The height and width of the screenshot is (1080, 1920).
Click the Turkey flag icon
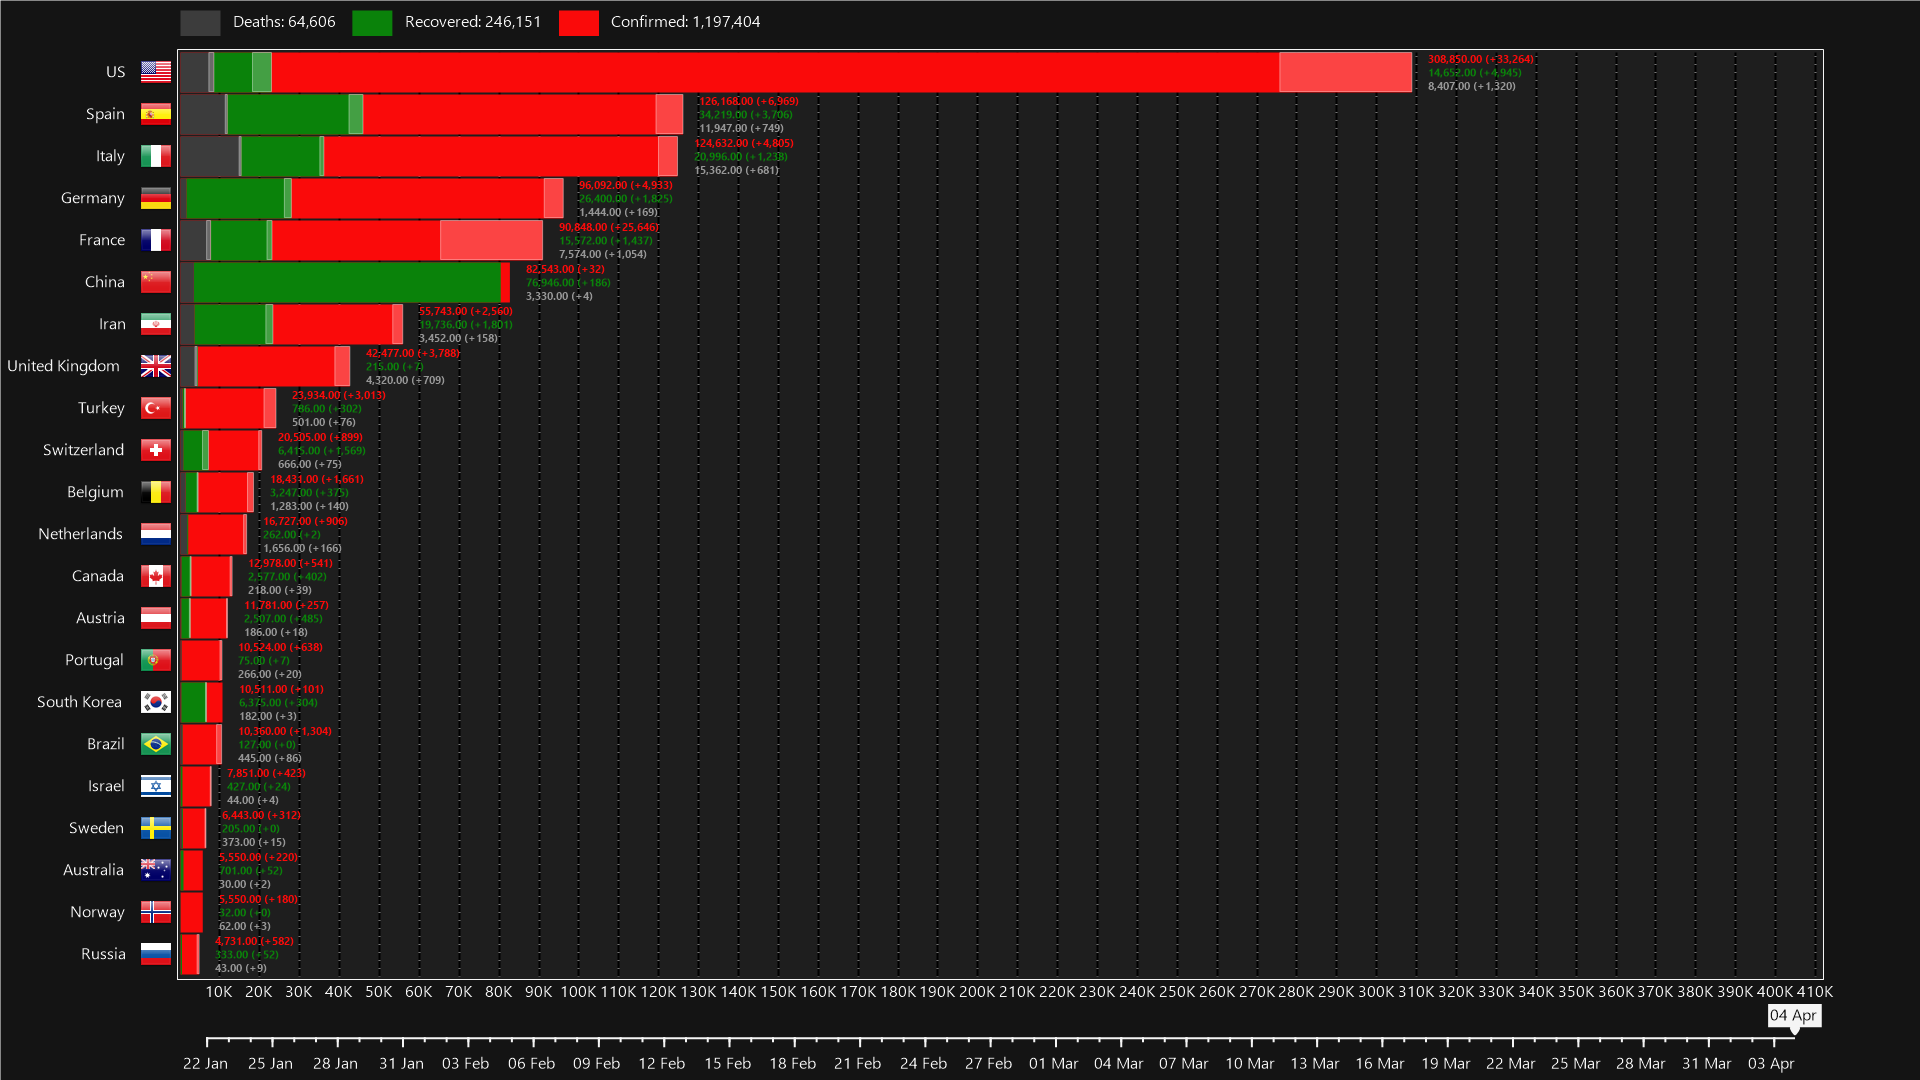(x=156, y=408)
